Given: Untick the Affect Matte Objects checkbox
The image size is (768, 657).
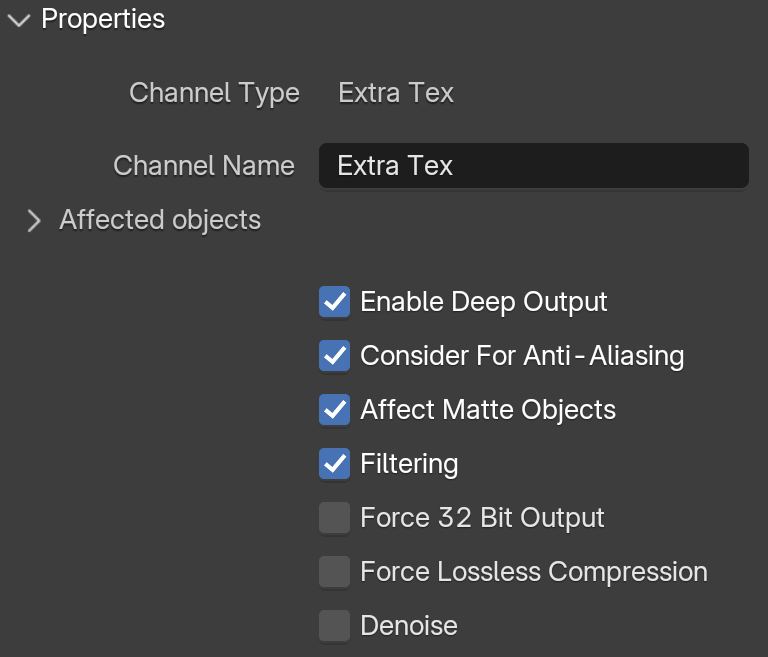Looking at the screenshot, I should (335, 410).
